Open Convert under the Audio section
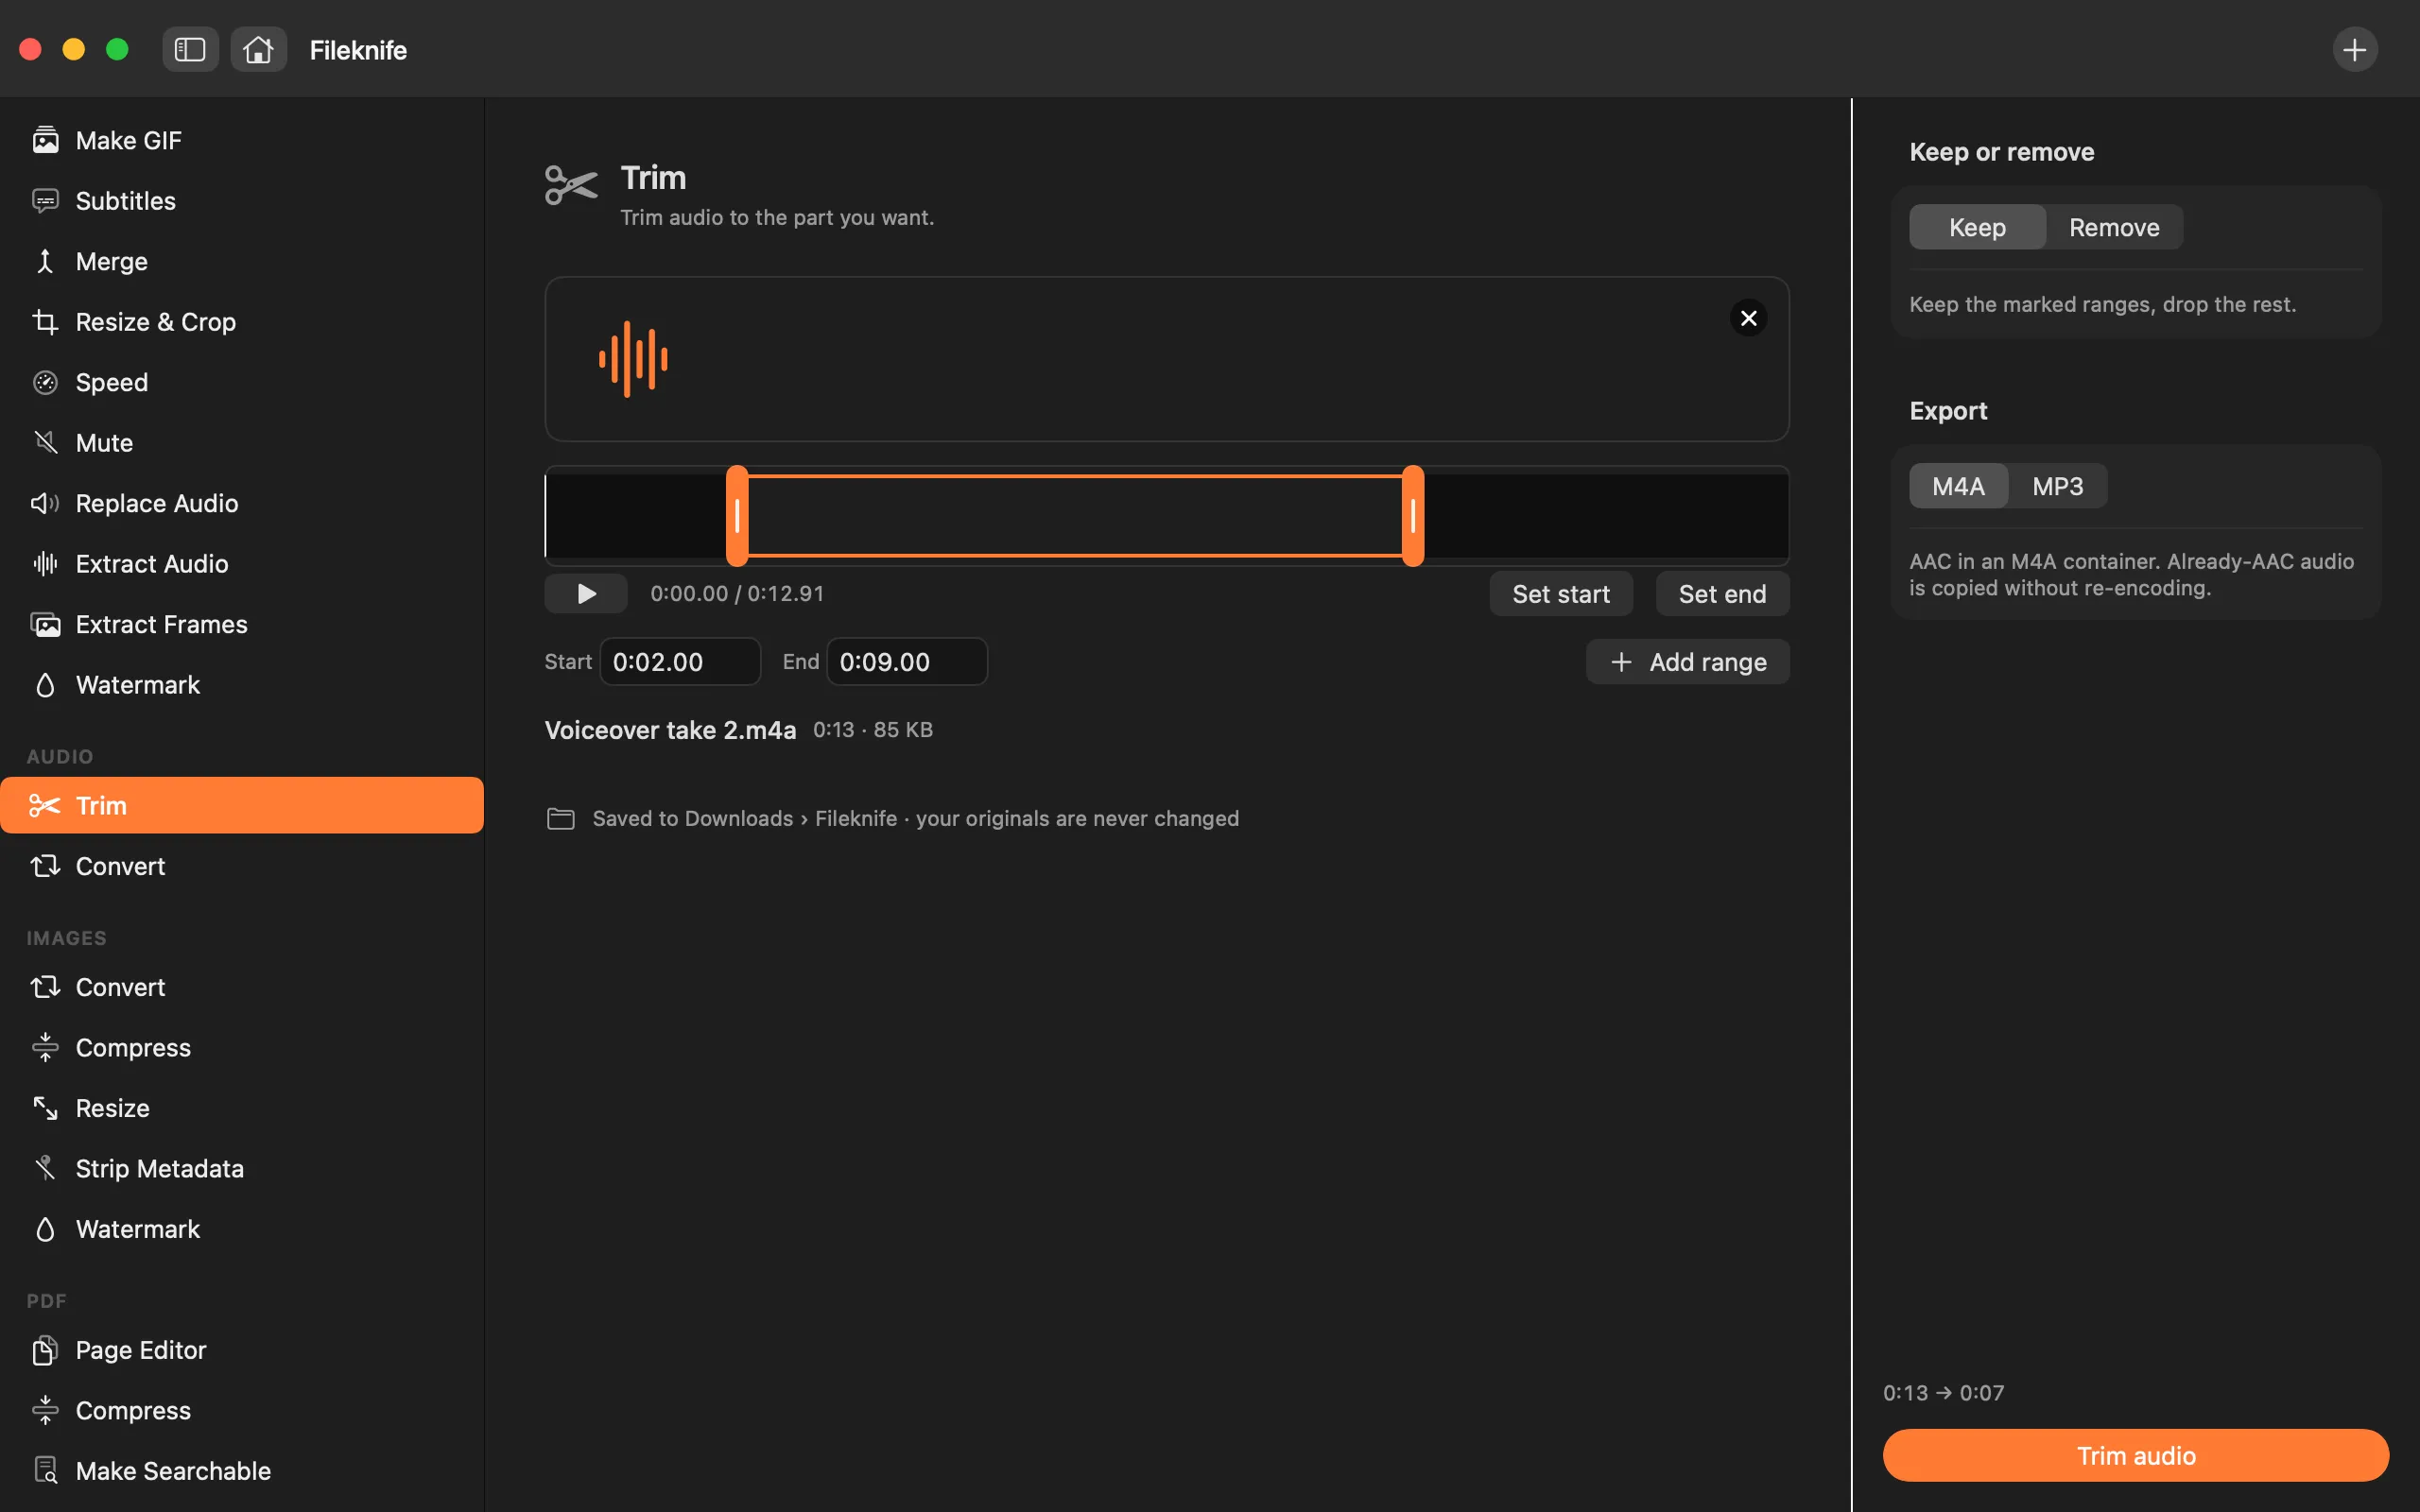The width and height of the screenshot is (2420, 1512). pyautogui.click(x=242, y=866)
